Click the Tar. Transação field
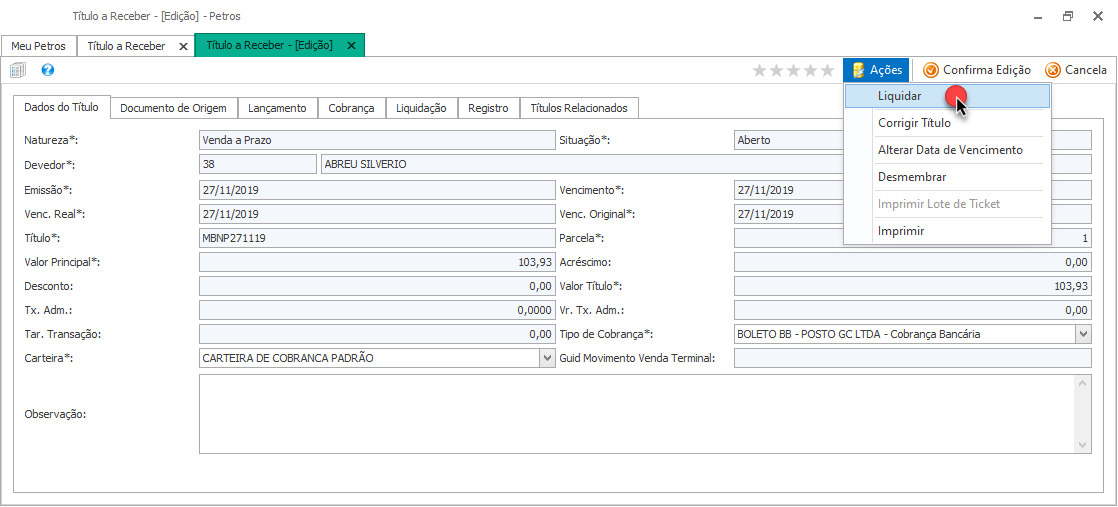This screenshot has height=507, width=1118. [x=377, y=334]
